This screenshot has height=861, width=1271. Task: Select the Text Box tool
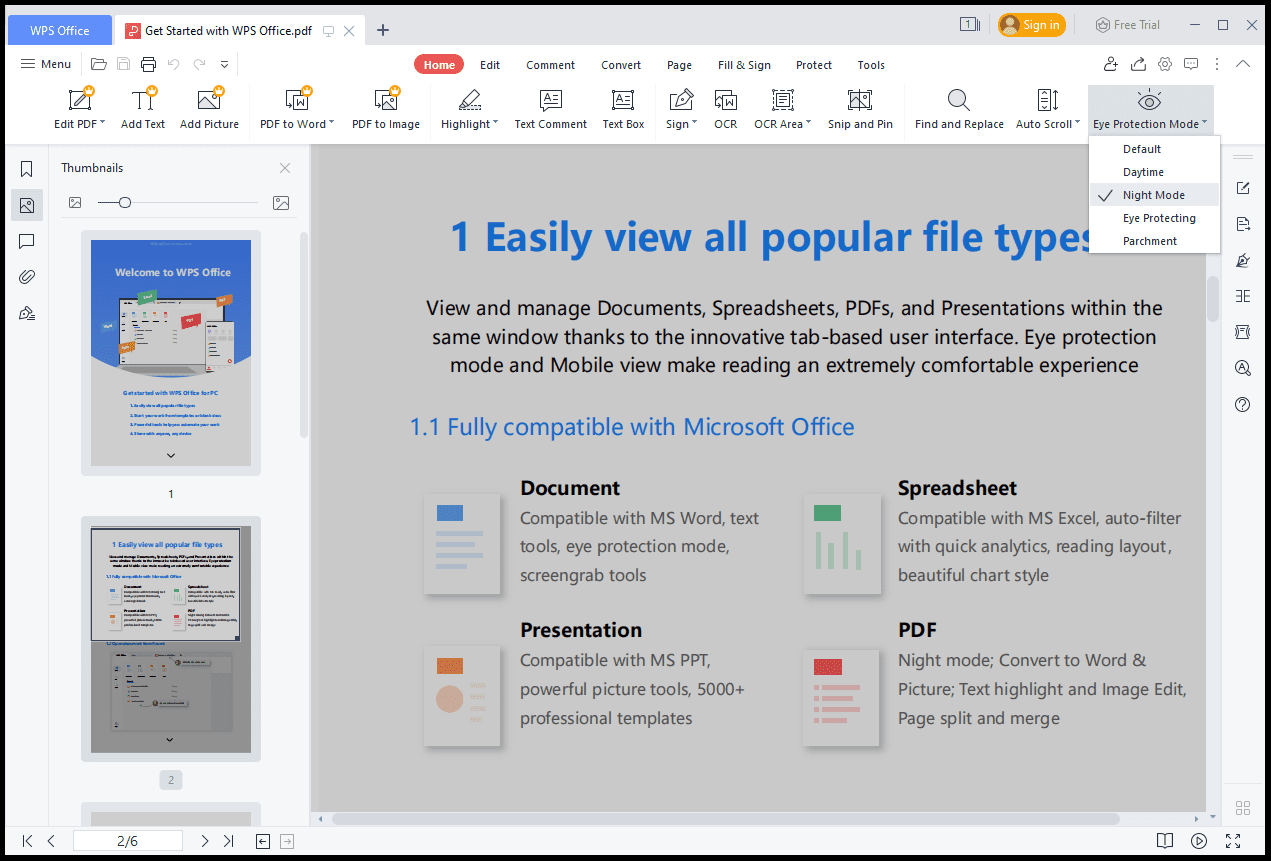(623, 109)
